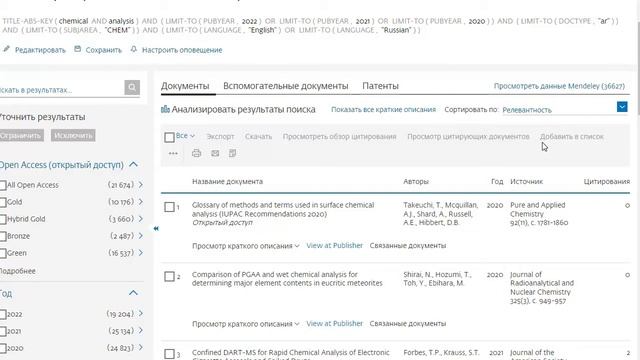
Task: Collapse the Год year filter section
Action: pyautogui.click(x=133, y=293)
